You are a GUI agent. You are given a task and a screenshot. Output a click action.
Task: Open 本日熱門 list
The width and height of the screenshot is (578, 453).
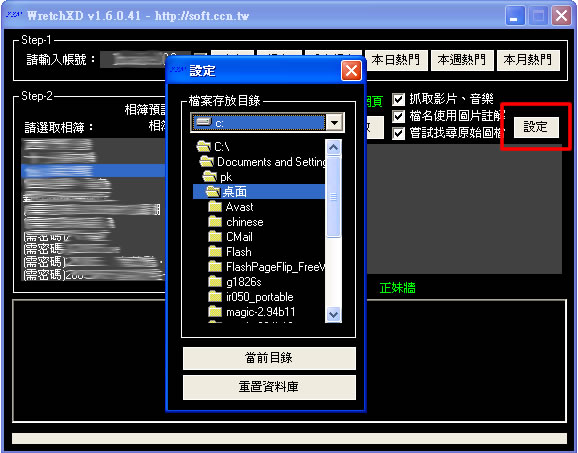(396, 60)
